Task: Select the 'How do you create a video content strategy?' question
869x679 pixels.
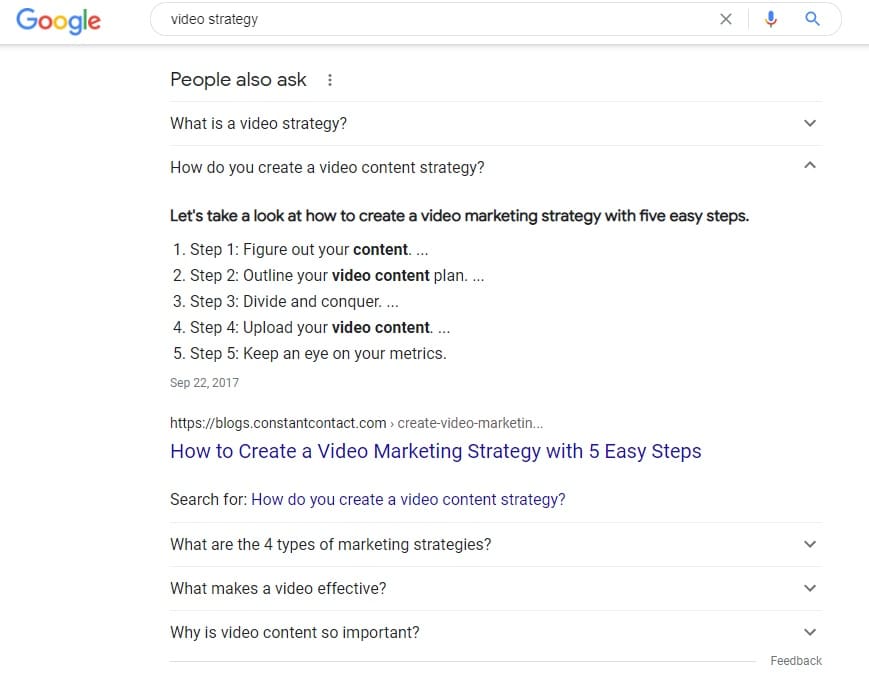Action: (327, 167)
